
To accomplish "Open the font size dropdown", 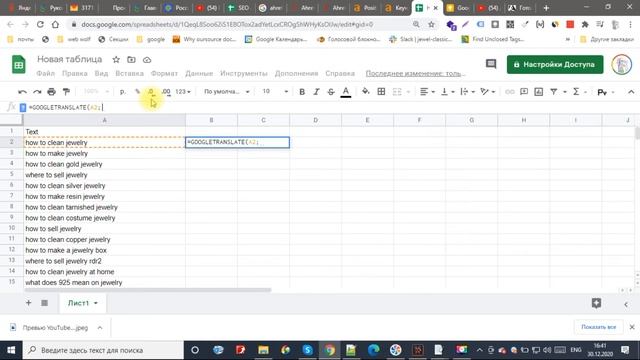I will click(x=276, y=92).
